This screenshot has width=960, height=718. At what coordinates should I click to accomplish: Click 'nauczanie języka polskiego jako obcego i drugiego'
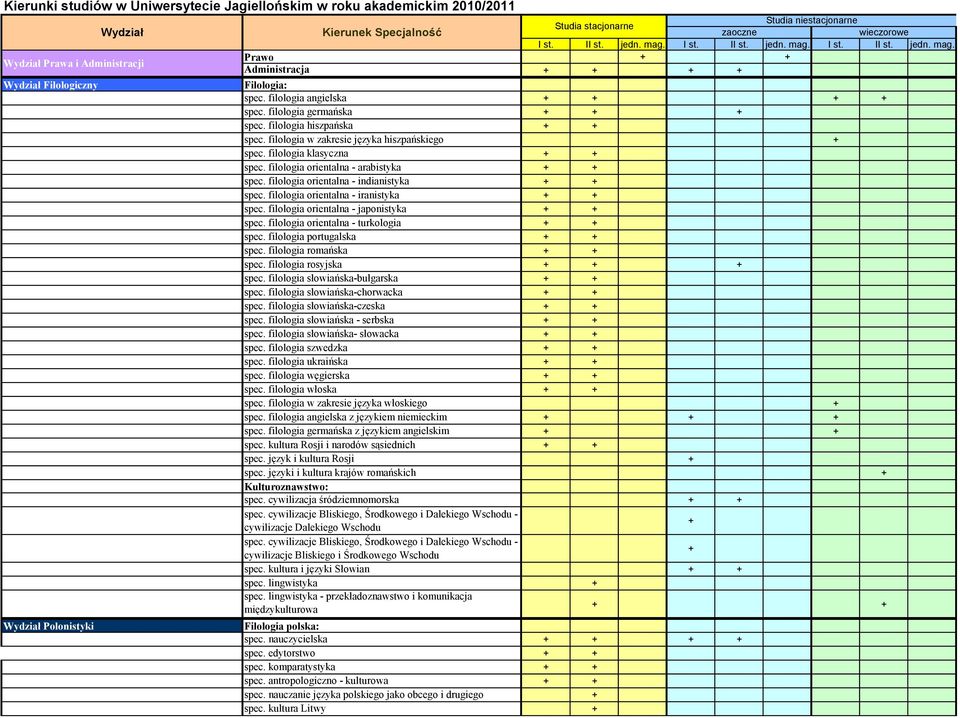tap(381, 695)
